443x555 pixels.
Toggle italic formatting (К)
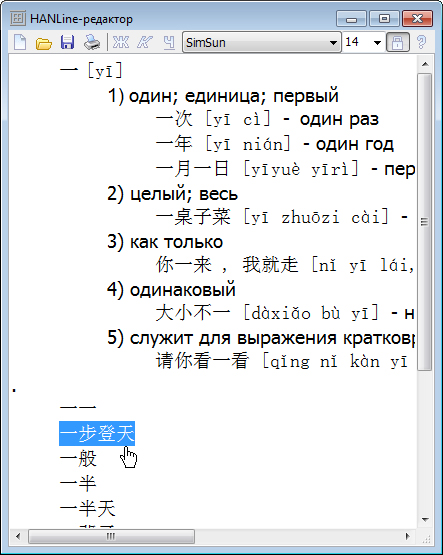(x=145, y=42)
